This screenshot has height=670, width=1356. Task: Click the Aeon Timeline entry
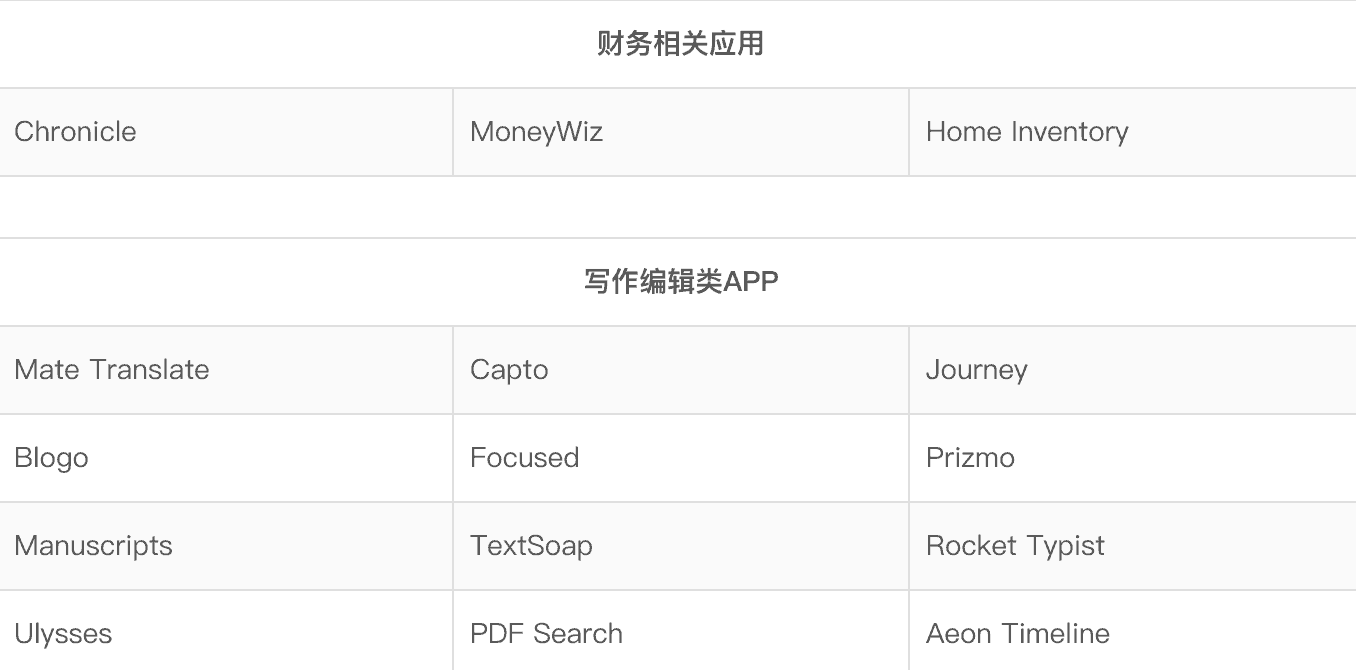pyautogui.click(x=1017, y=634)
